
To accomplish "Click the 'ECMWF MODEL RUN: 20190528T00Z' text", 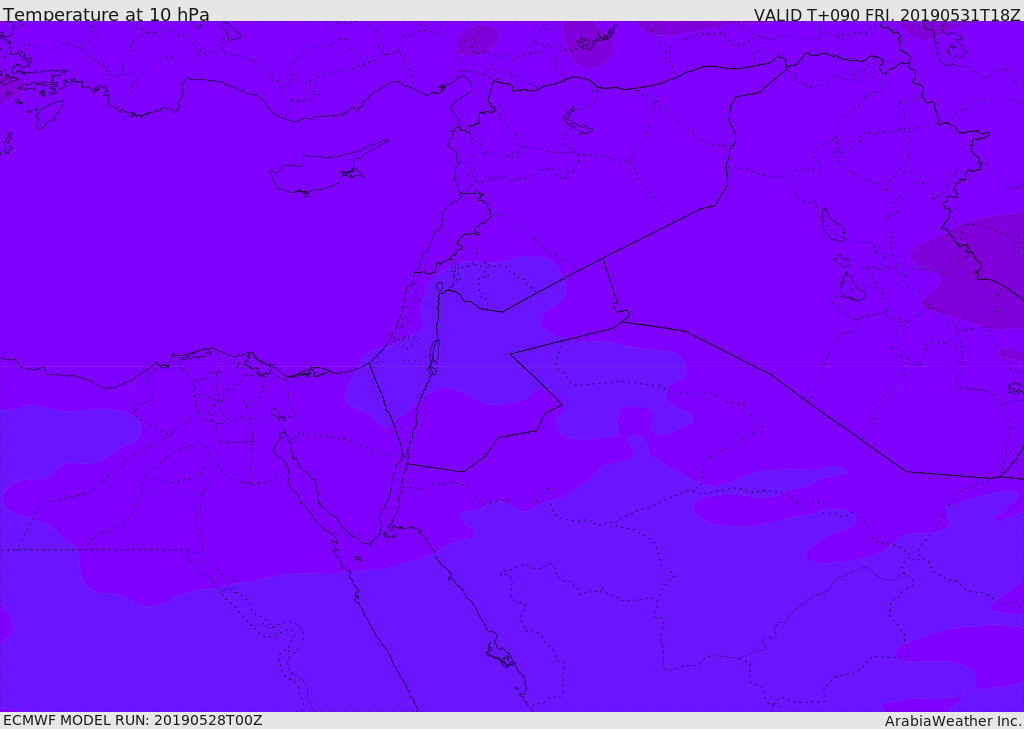I will click(x=133, y=720).
